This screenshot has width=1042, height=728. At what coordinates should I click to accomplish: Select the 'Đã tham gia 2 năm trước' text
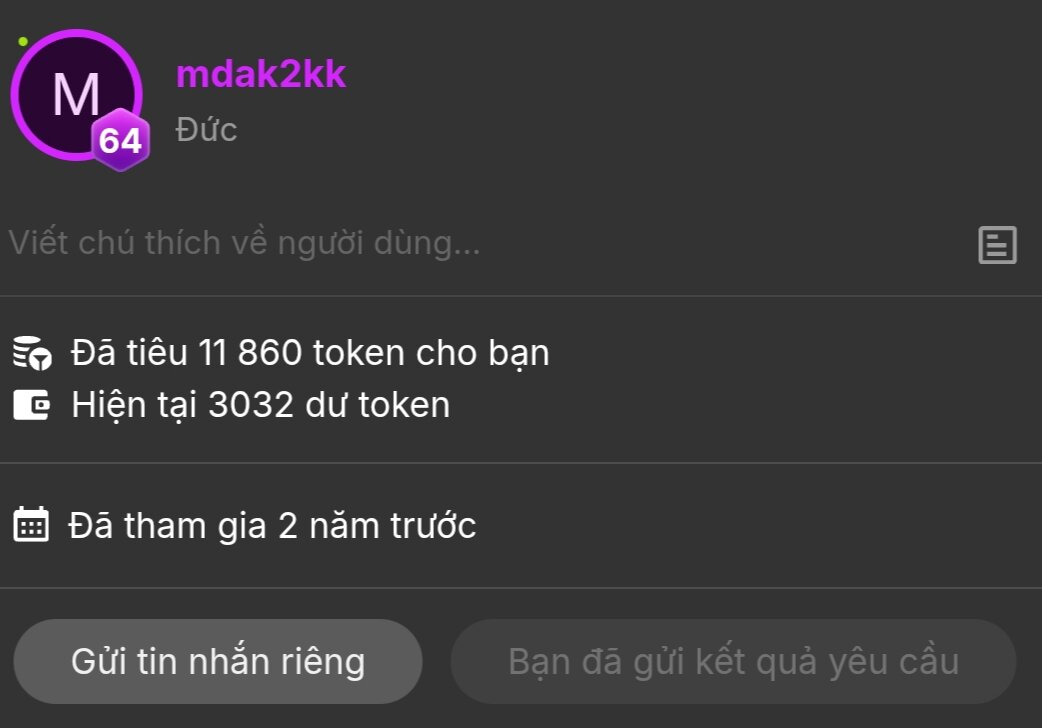[272, 525]
